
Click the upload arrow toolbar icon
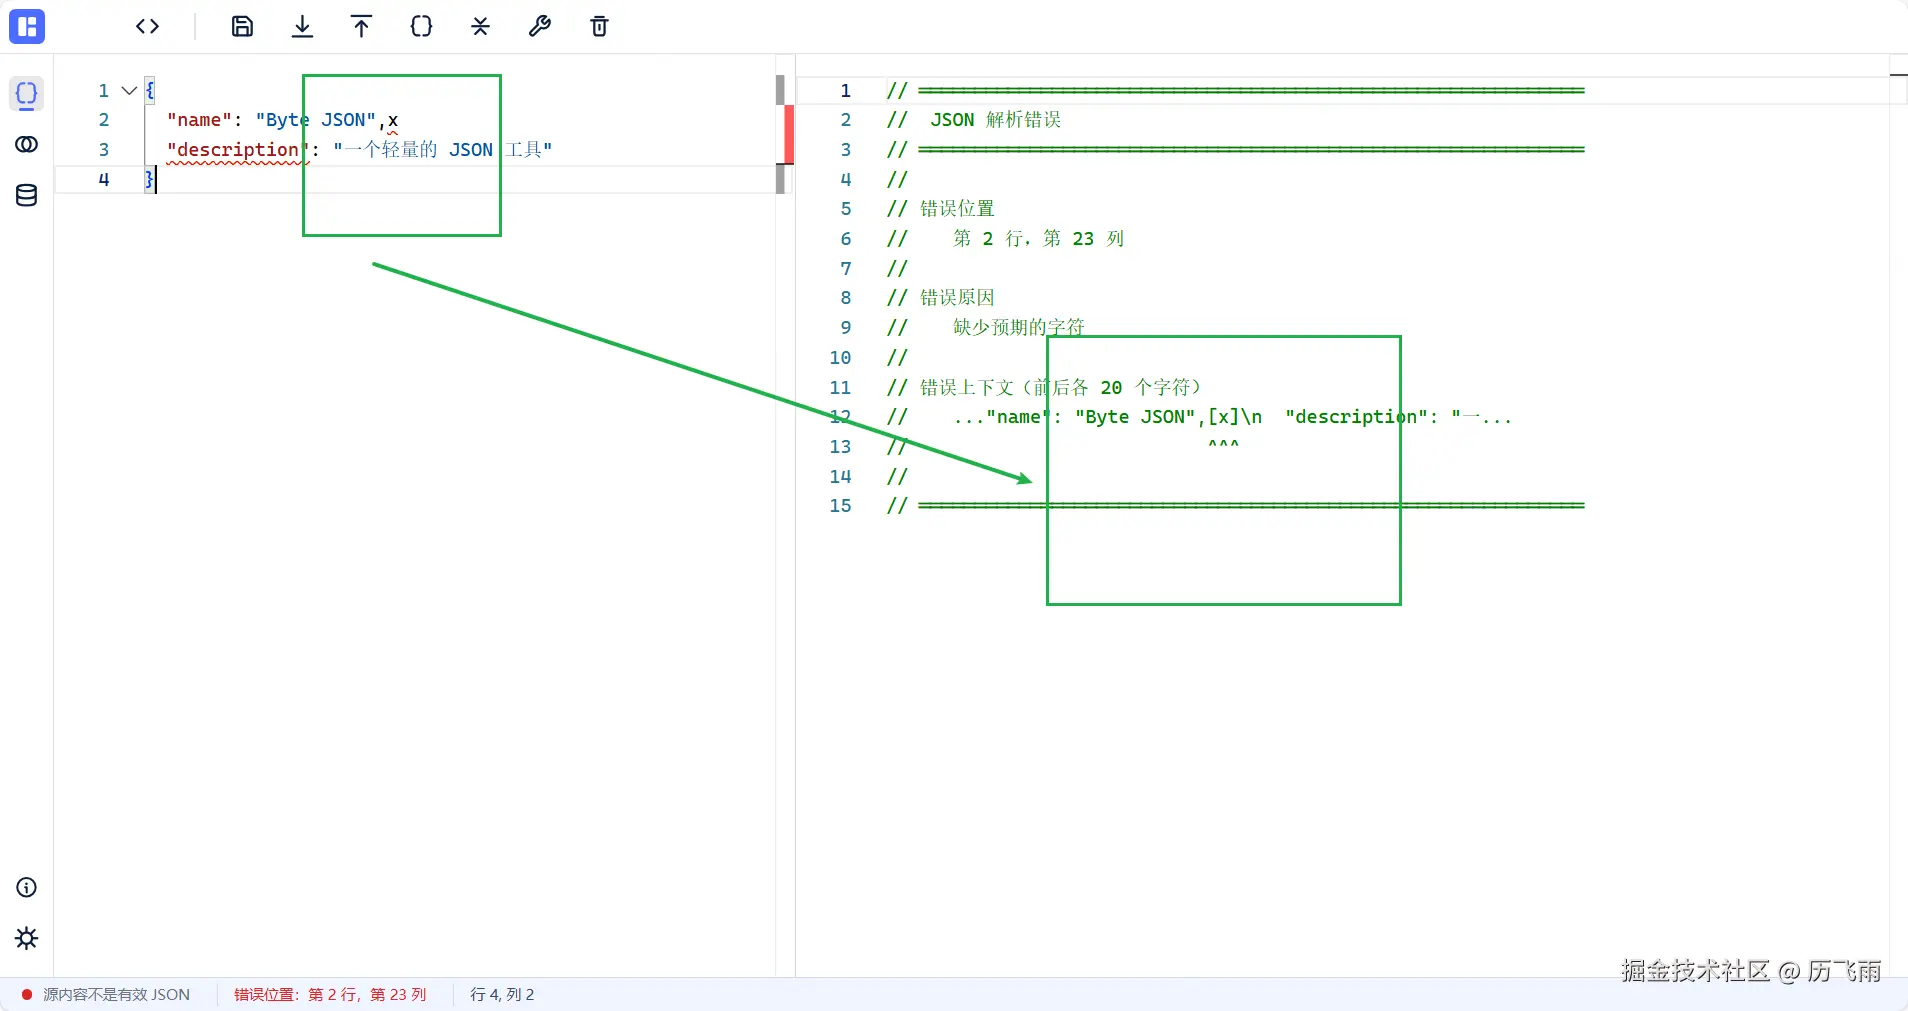pyautogui.click(x=361, y=27)
